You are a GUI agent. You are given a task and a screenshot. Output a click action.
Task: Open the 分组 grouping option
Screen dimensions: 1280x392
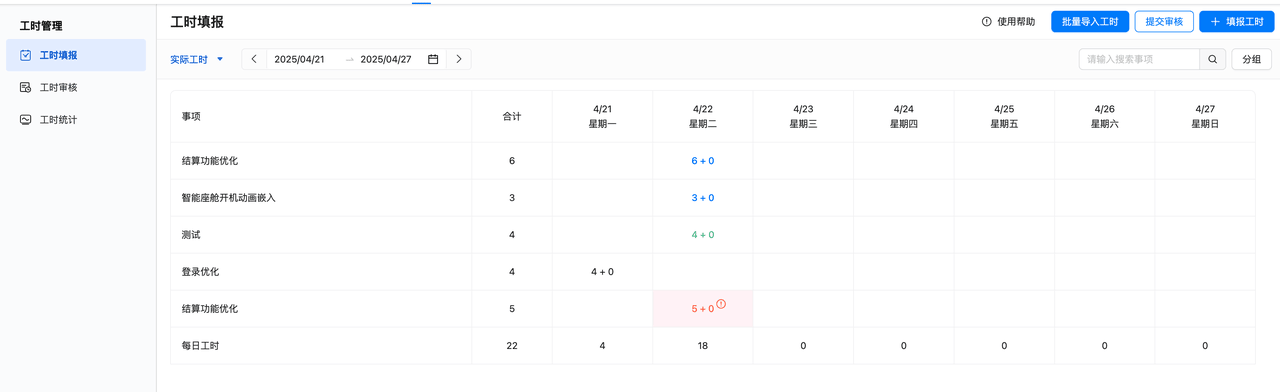[1252, 60]
